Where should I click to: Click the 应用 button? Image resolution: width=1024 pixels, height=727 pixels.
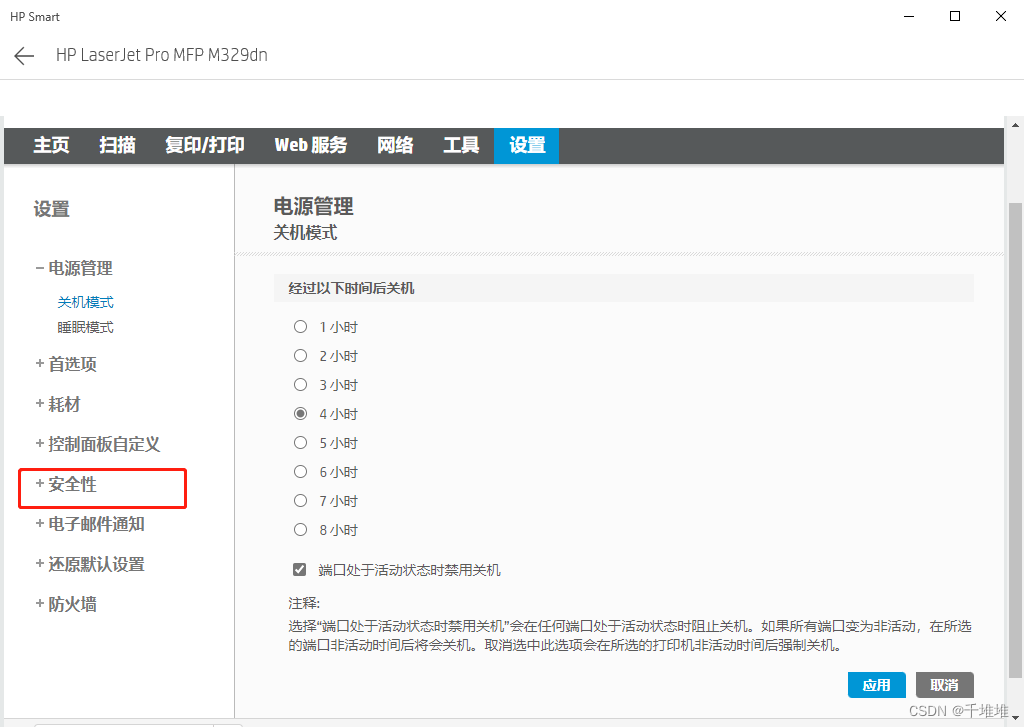876,685
